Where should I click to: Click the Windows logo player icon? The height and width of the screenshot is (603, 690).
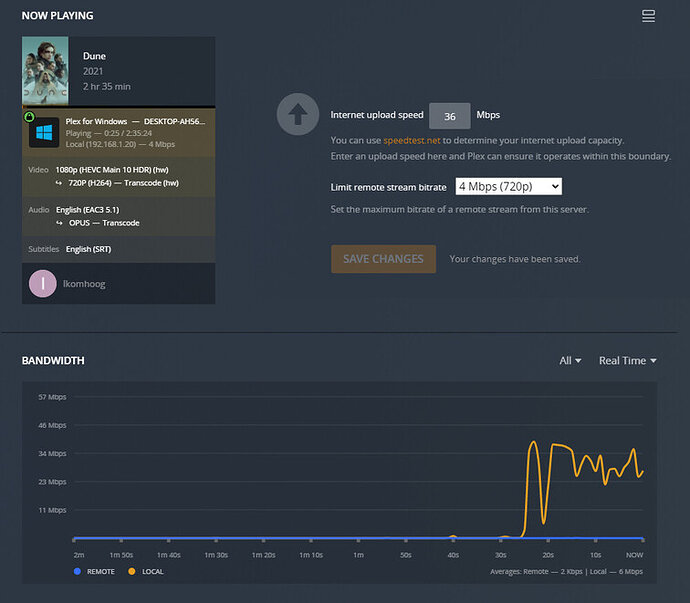44,132
